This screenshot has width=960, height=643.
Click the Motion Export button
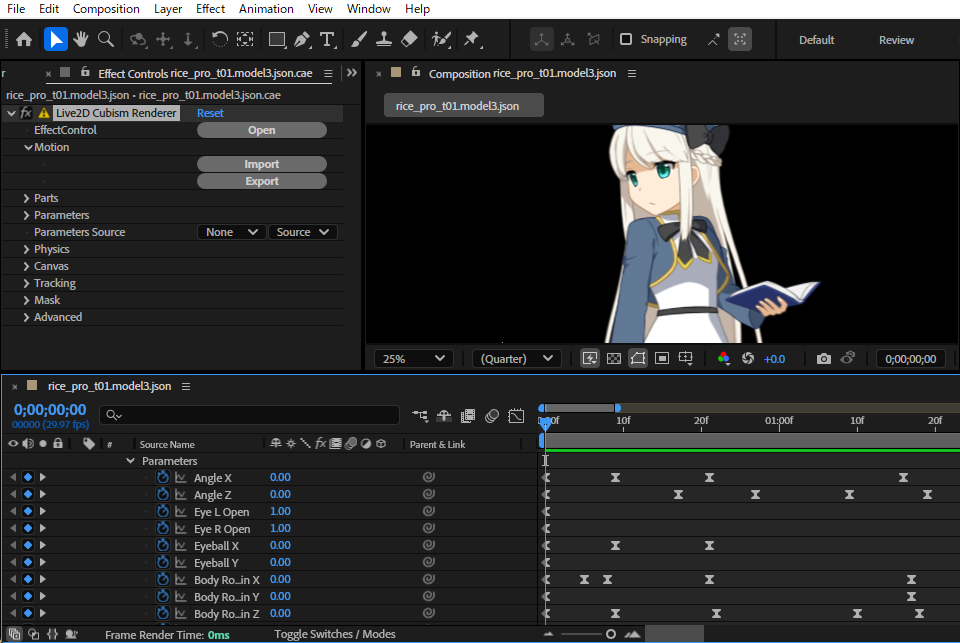(261, 181)
